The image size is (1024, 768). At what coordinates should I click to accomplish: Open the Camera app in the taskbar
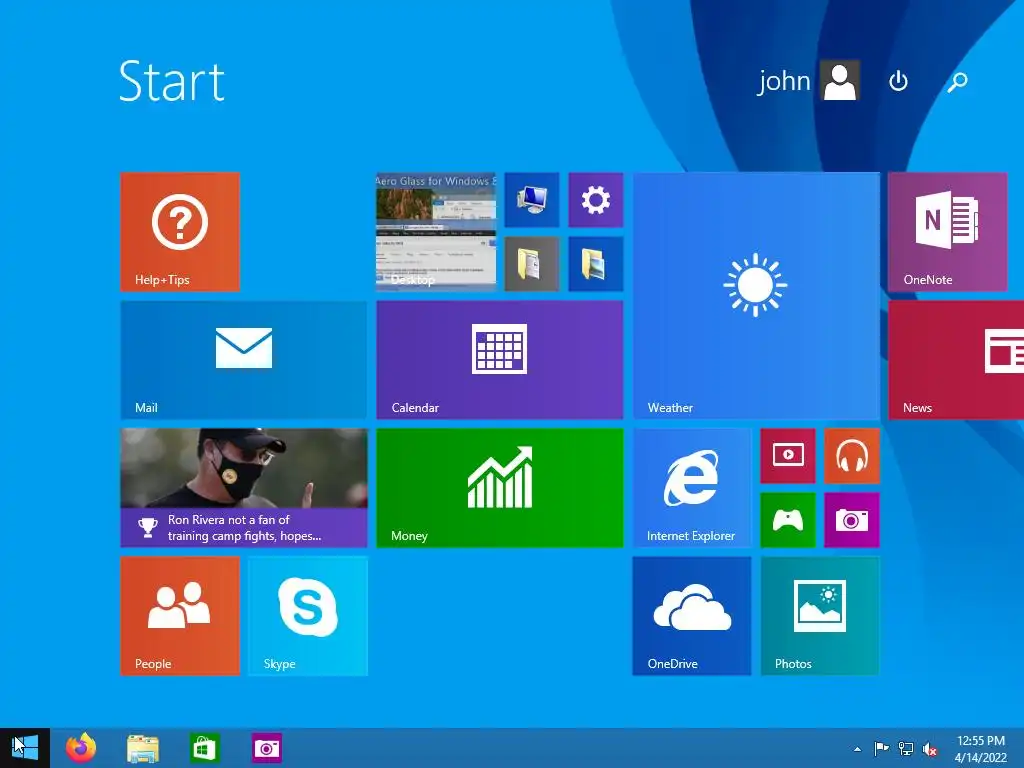tap(266, 748)
